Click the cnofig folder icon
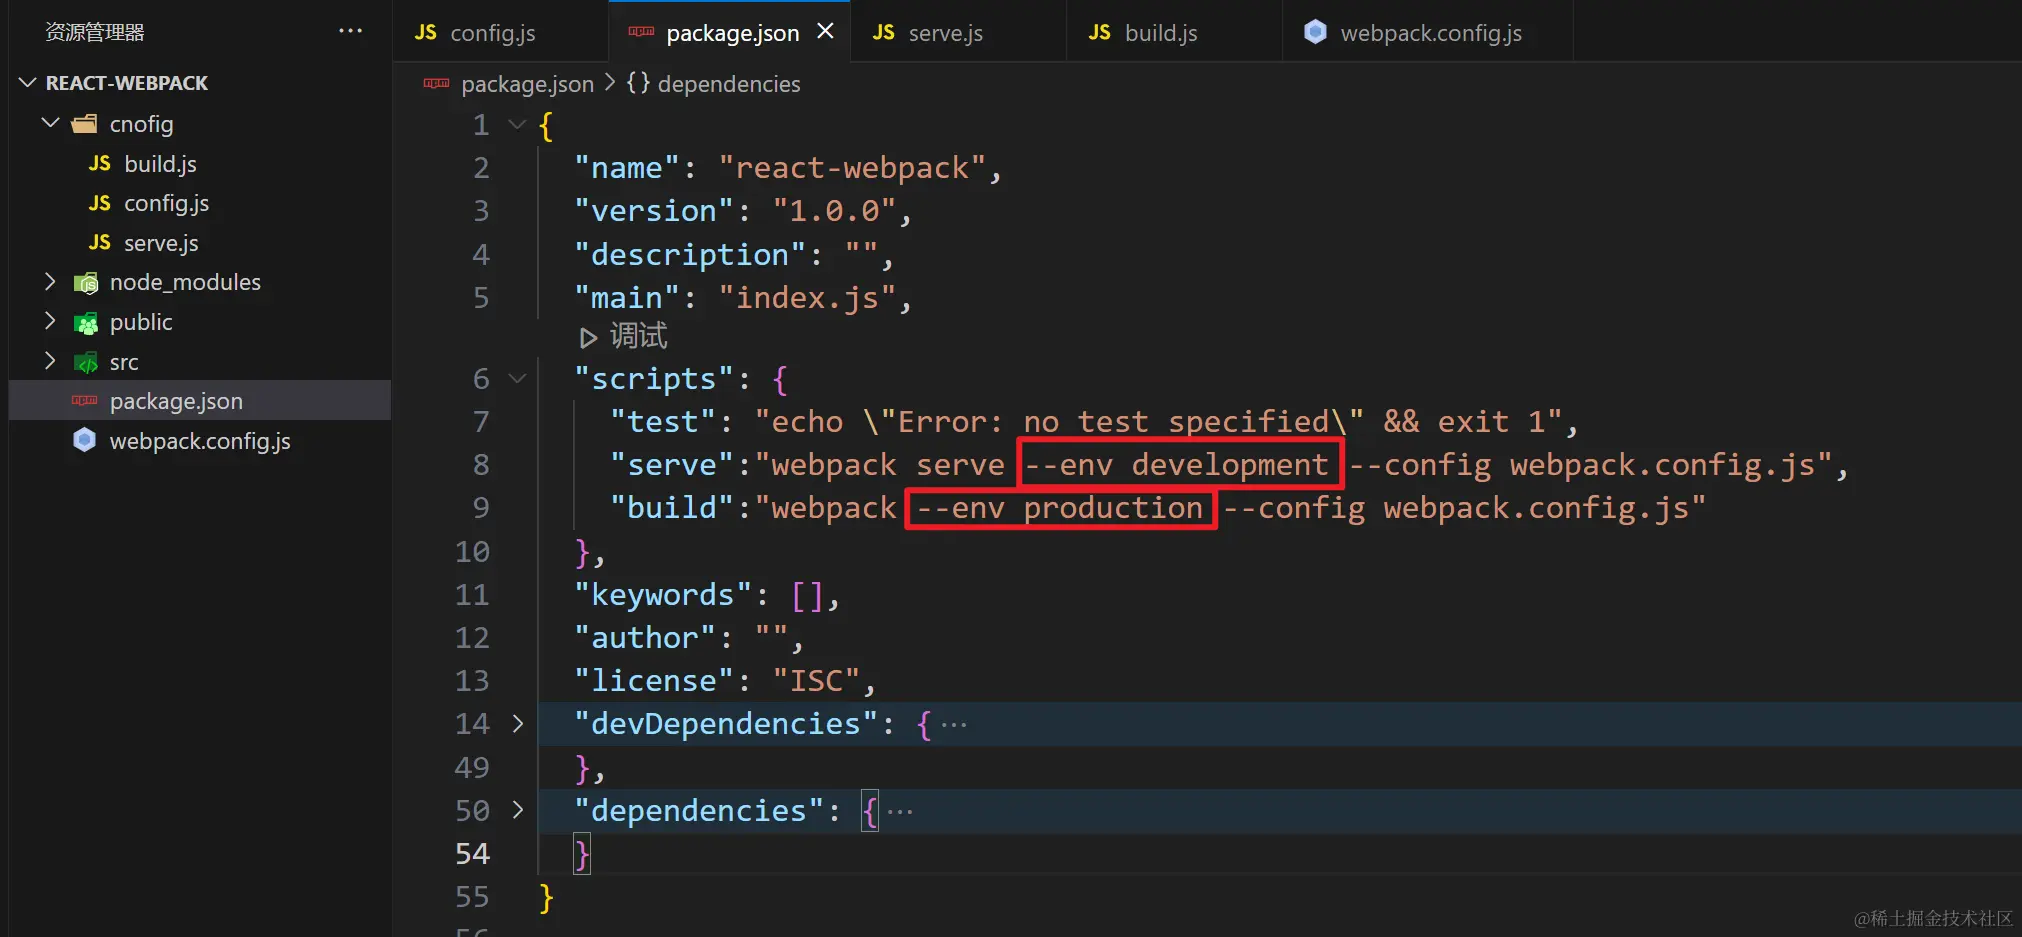Viewport: 2022px width, 937px height. (x=85, y=124)
